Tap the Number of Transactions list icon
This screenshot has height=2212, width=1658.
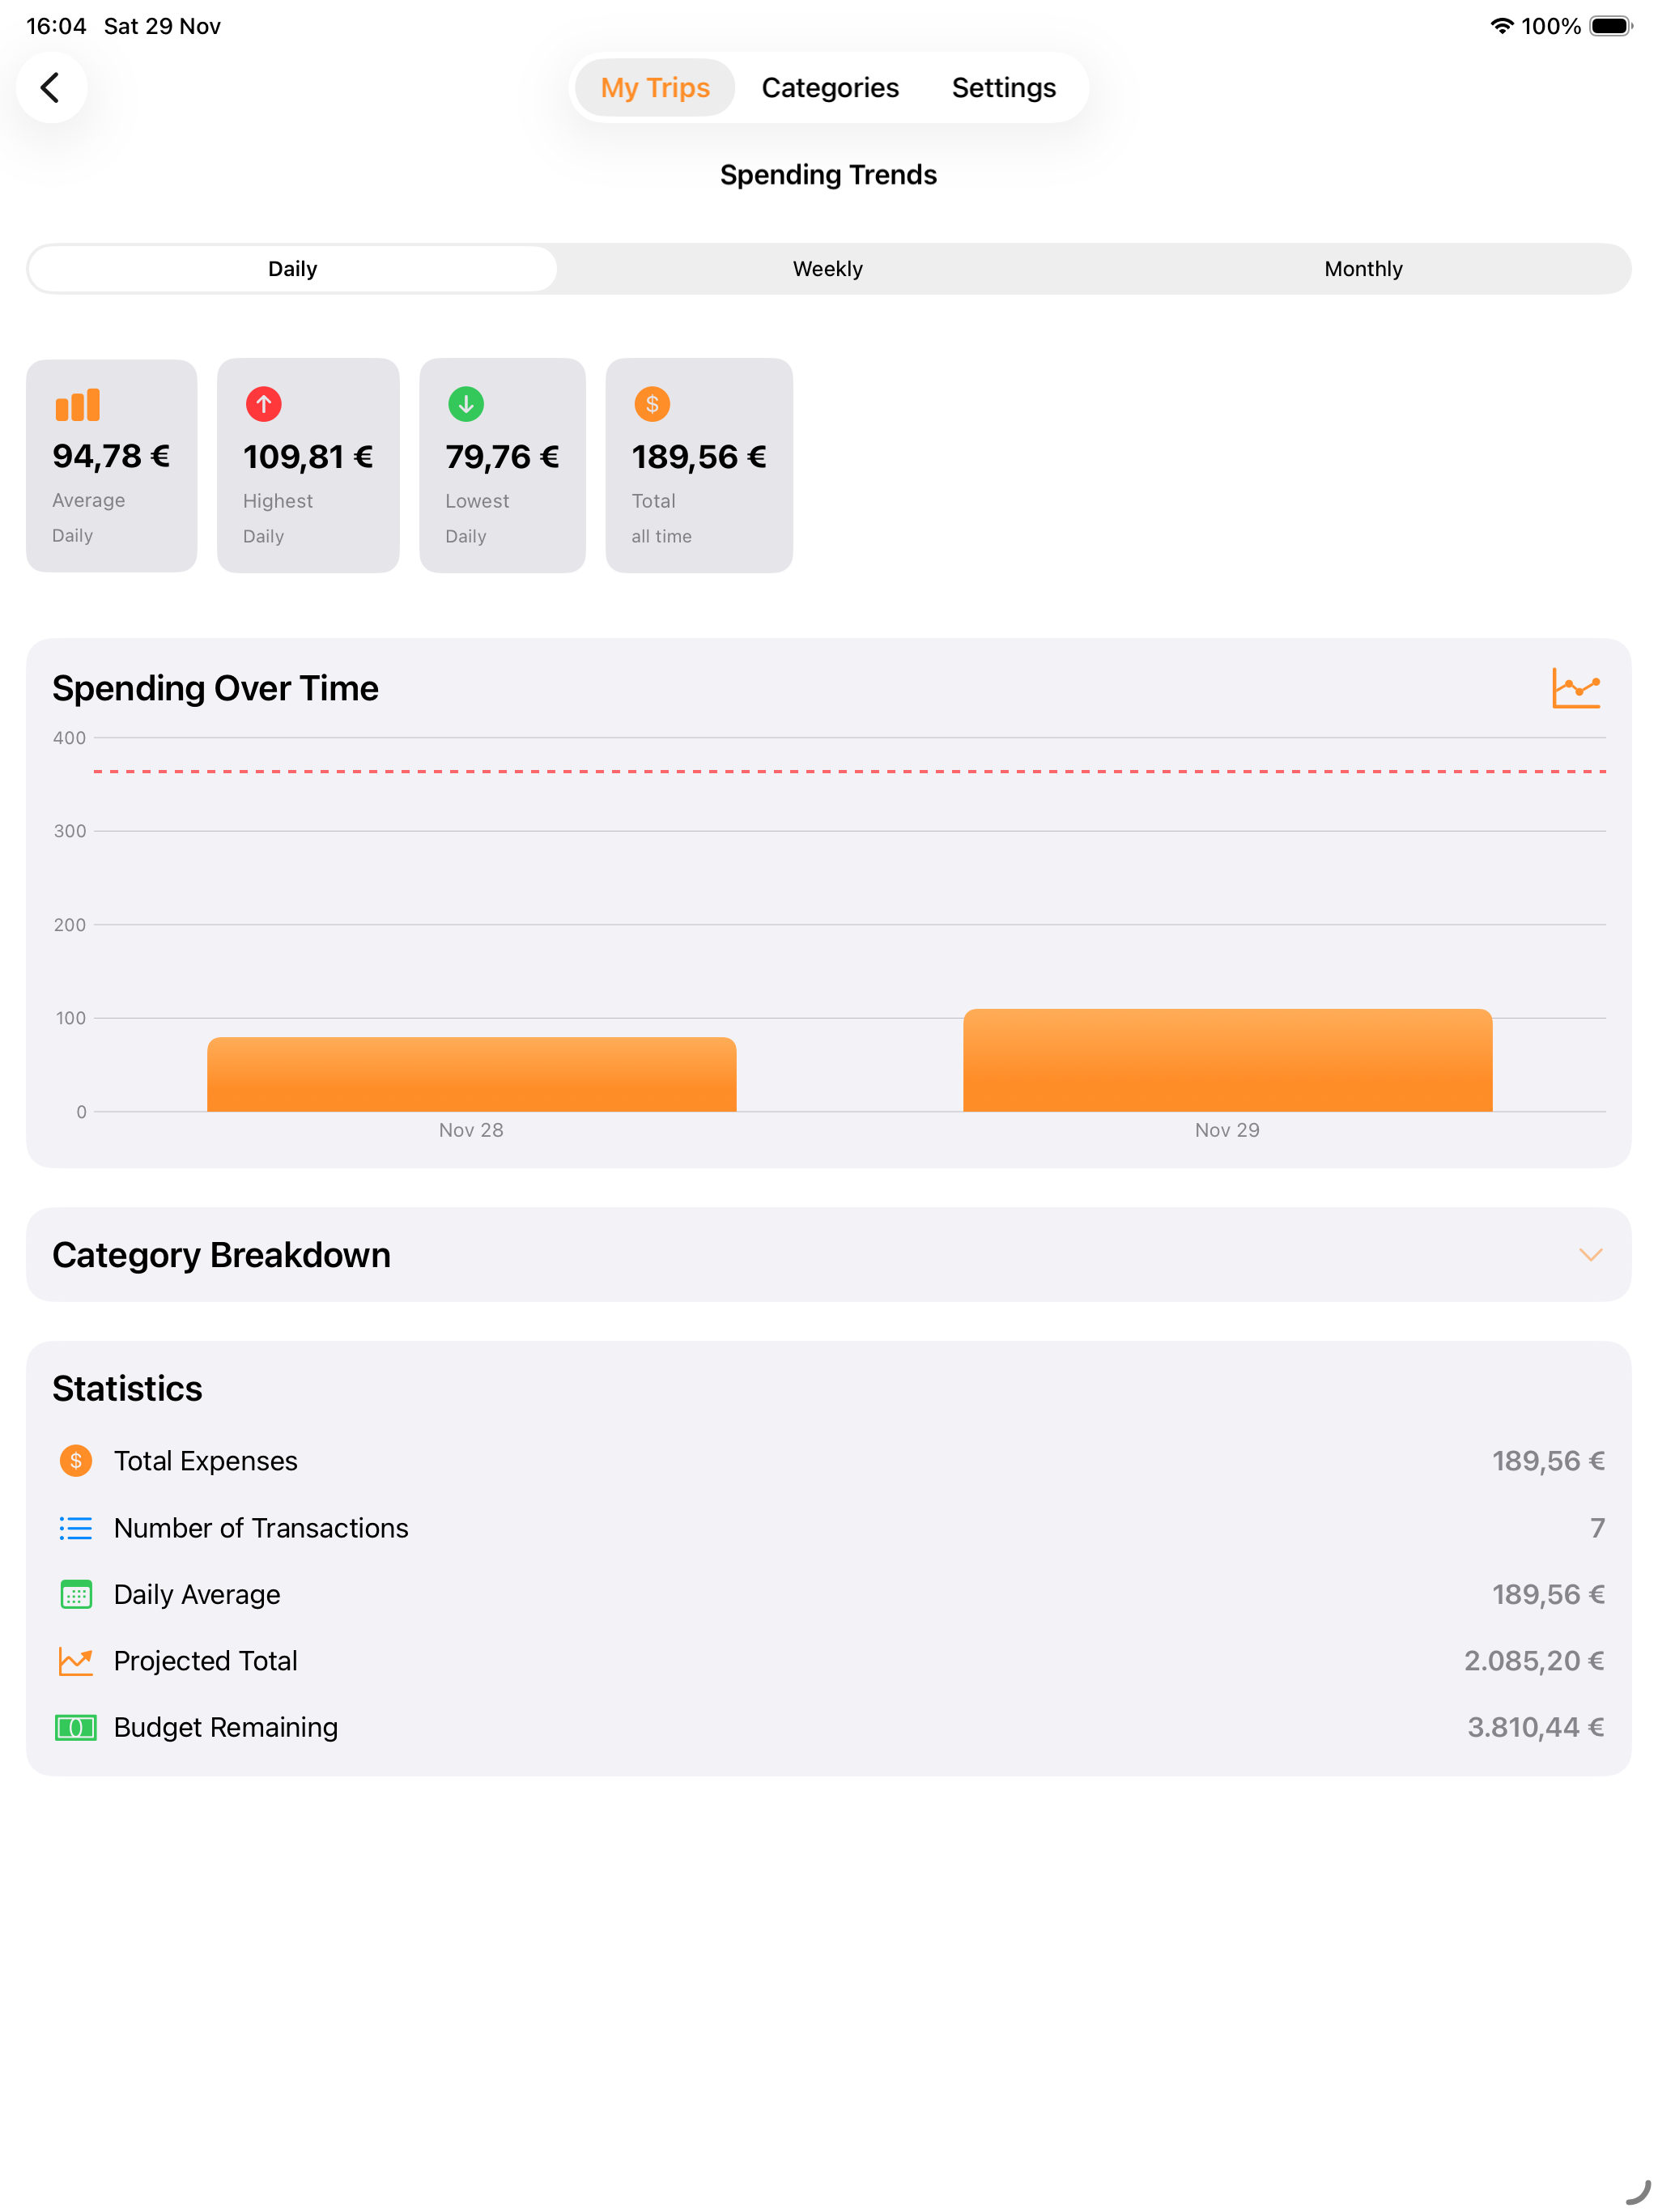point(76,1528)
